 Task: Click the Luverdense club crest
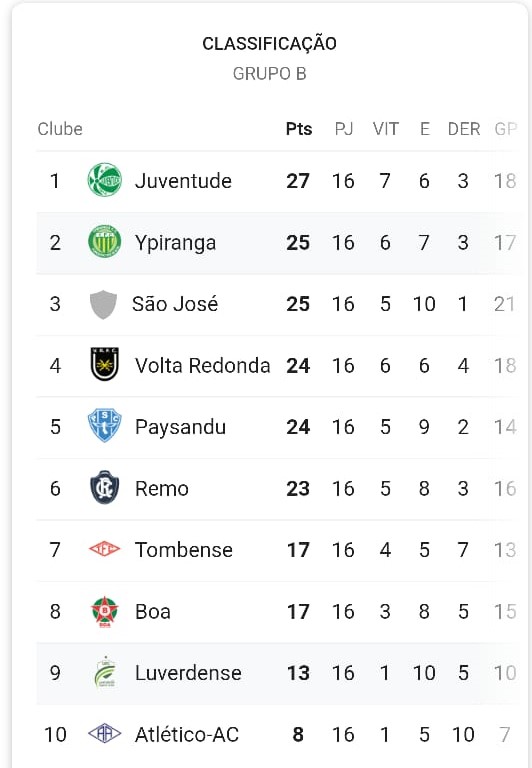coord(105,672)
